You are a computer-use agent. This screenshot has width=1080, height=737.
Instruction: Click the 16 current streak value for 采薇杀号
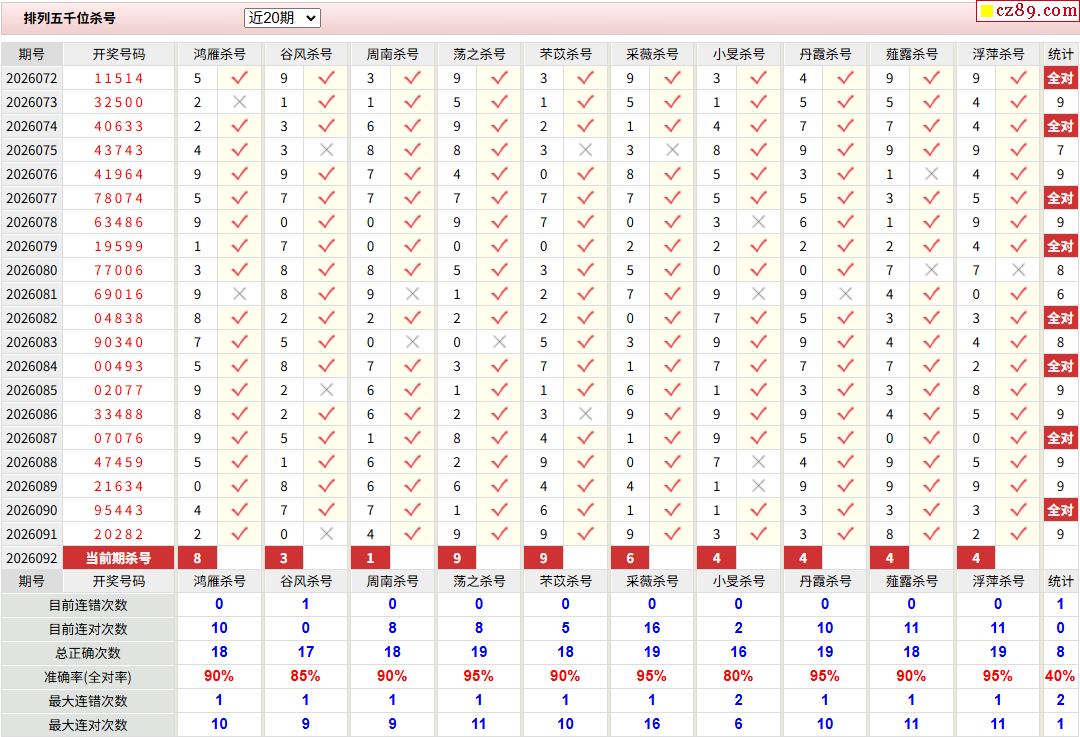[652, 628]
